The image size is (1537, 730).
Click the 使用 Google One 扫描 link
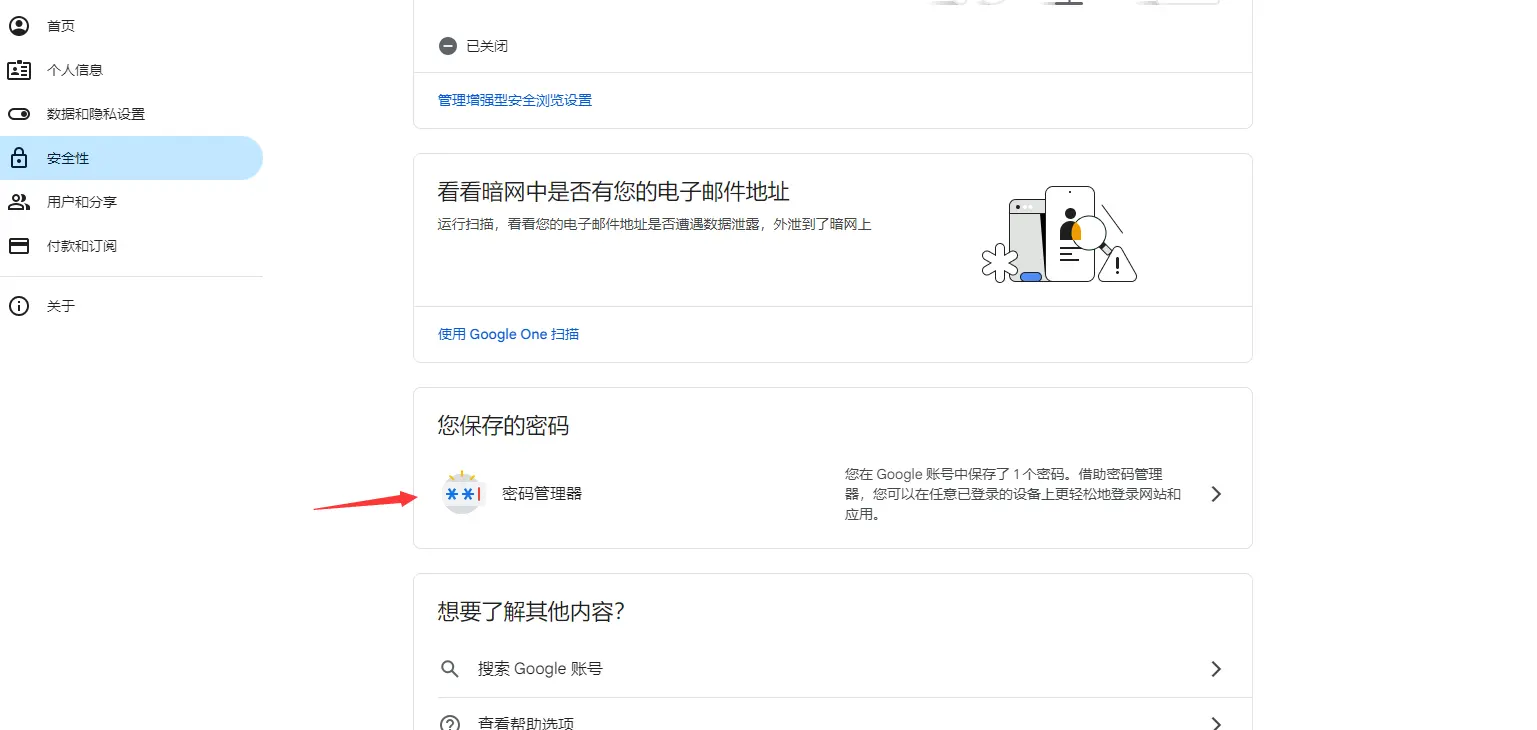click(x=509, y=334)
